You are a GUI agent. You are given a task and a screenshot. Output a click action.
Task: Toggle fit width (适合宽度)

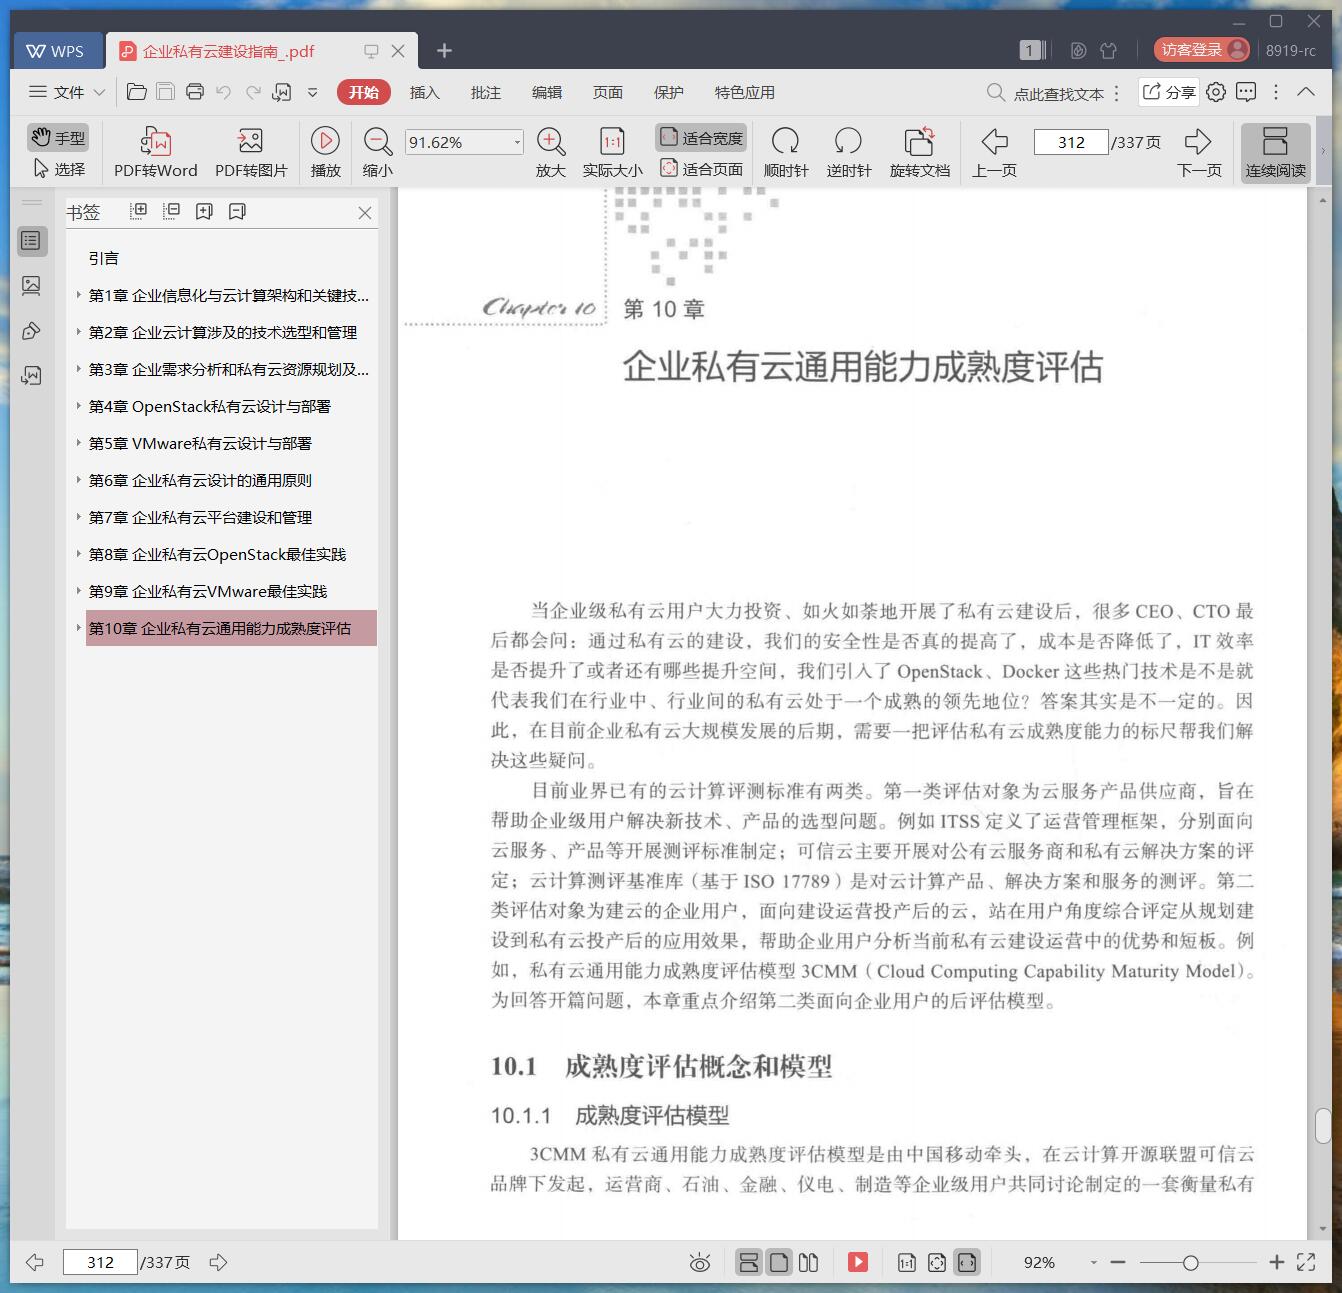[701, 138]
